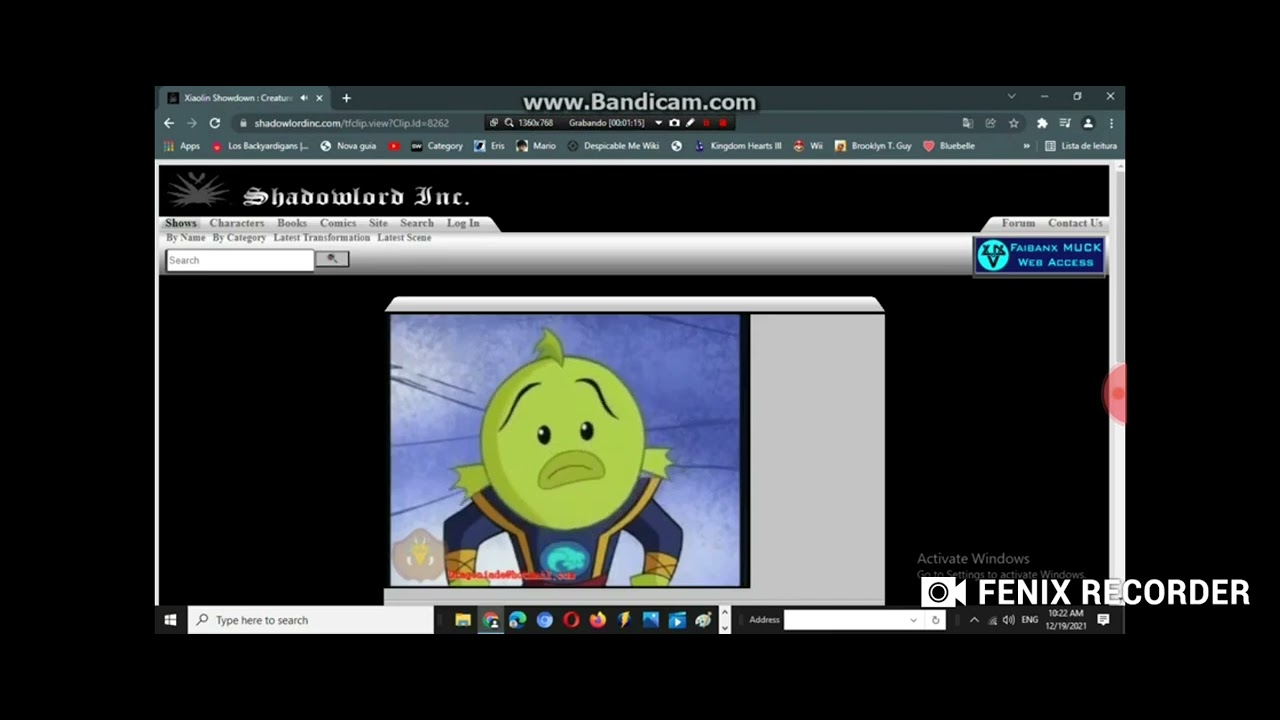Click Latest Transformation submenu link
Viewport: 1280px width, 720px height.
tap(322, 238)
